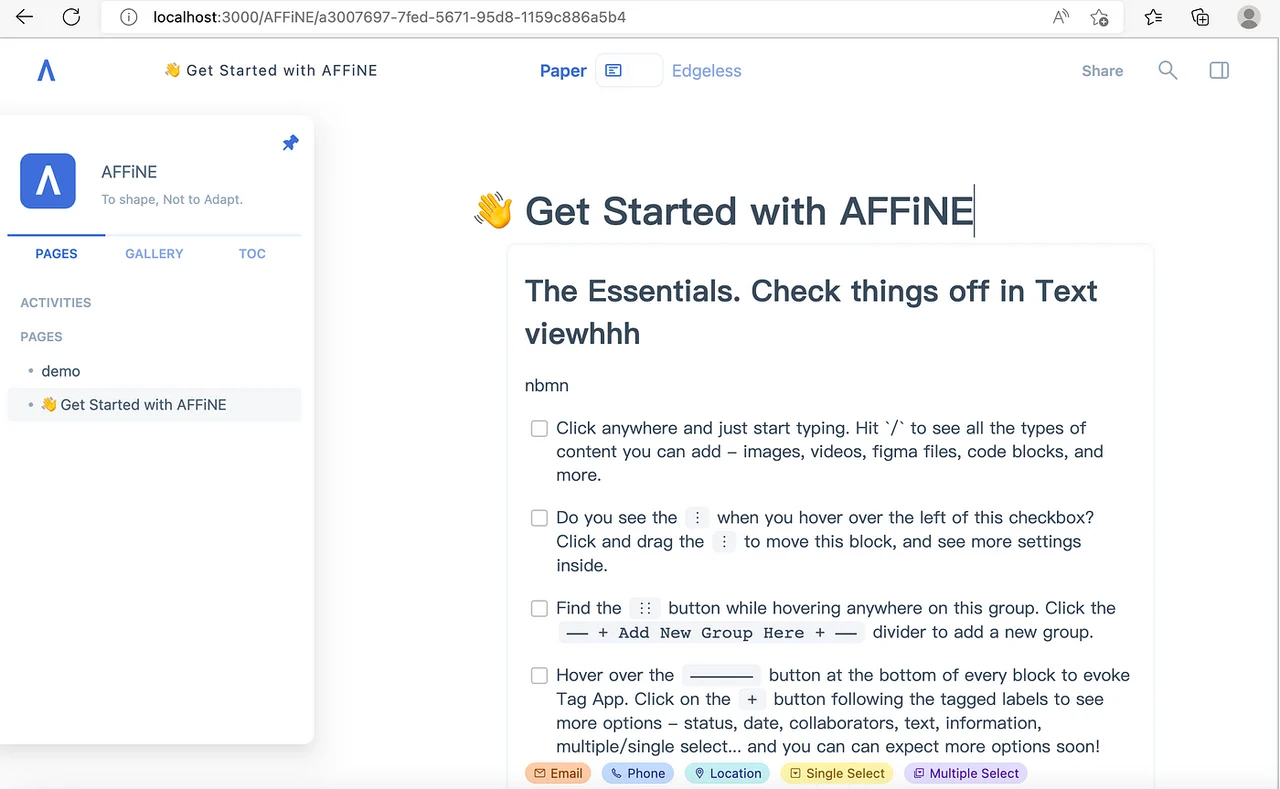Click the PAGES section heading
Image resolution: width=1280 pixels, height=789 pixels.
pyautogui.click(x=42, y=337)
